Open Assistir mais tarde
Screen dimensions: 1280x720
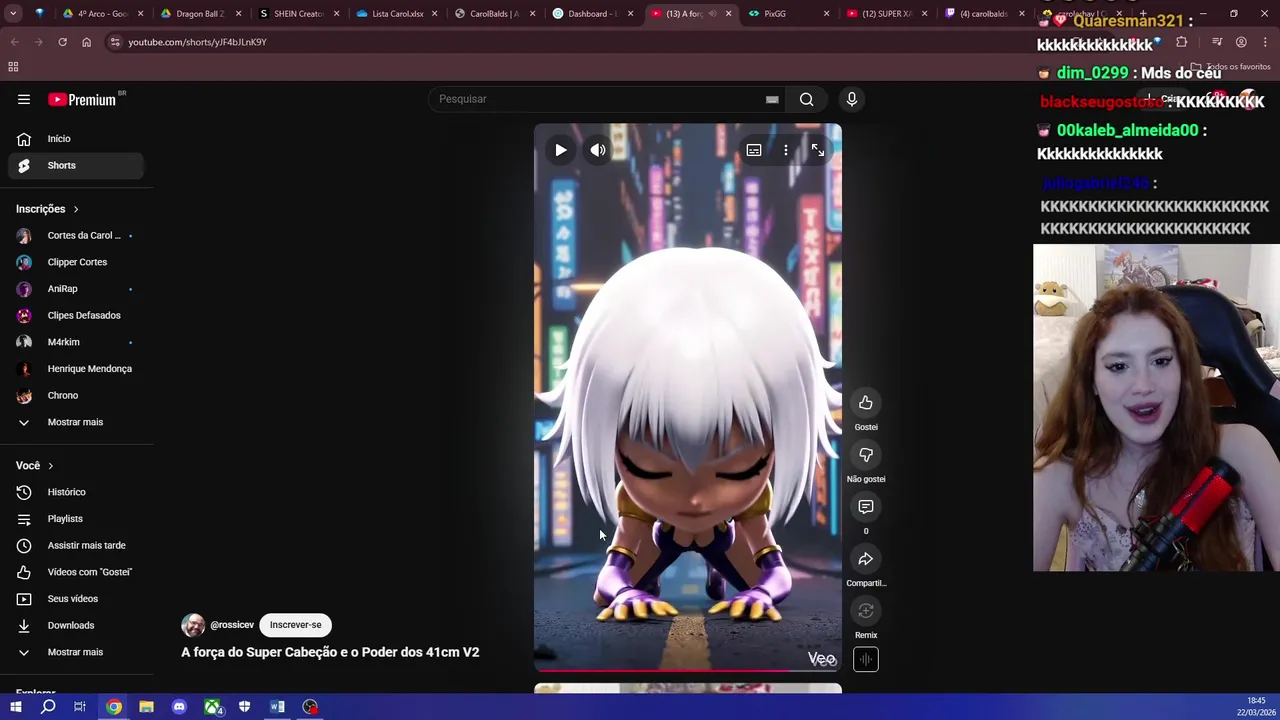76,545
